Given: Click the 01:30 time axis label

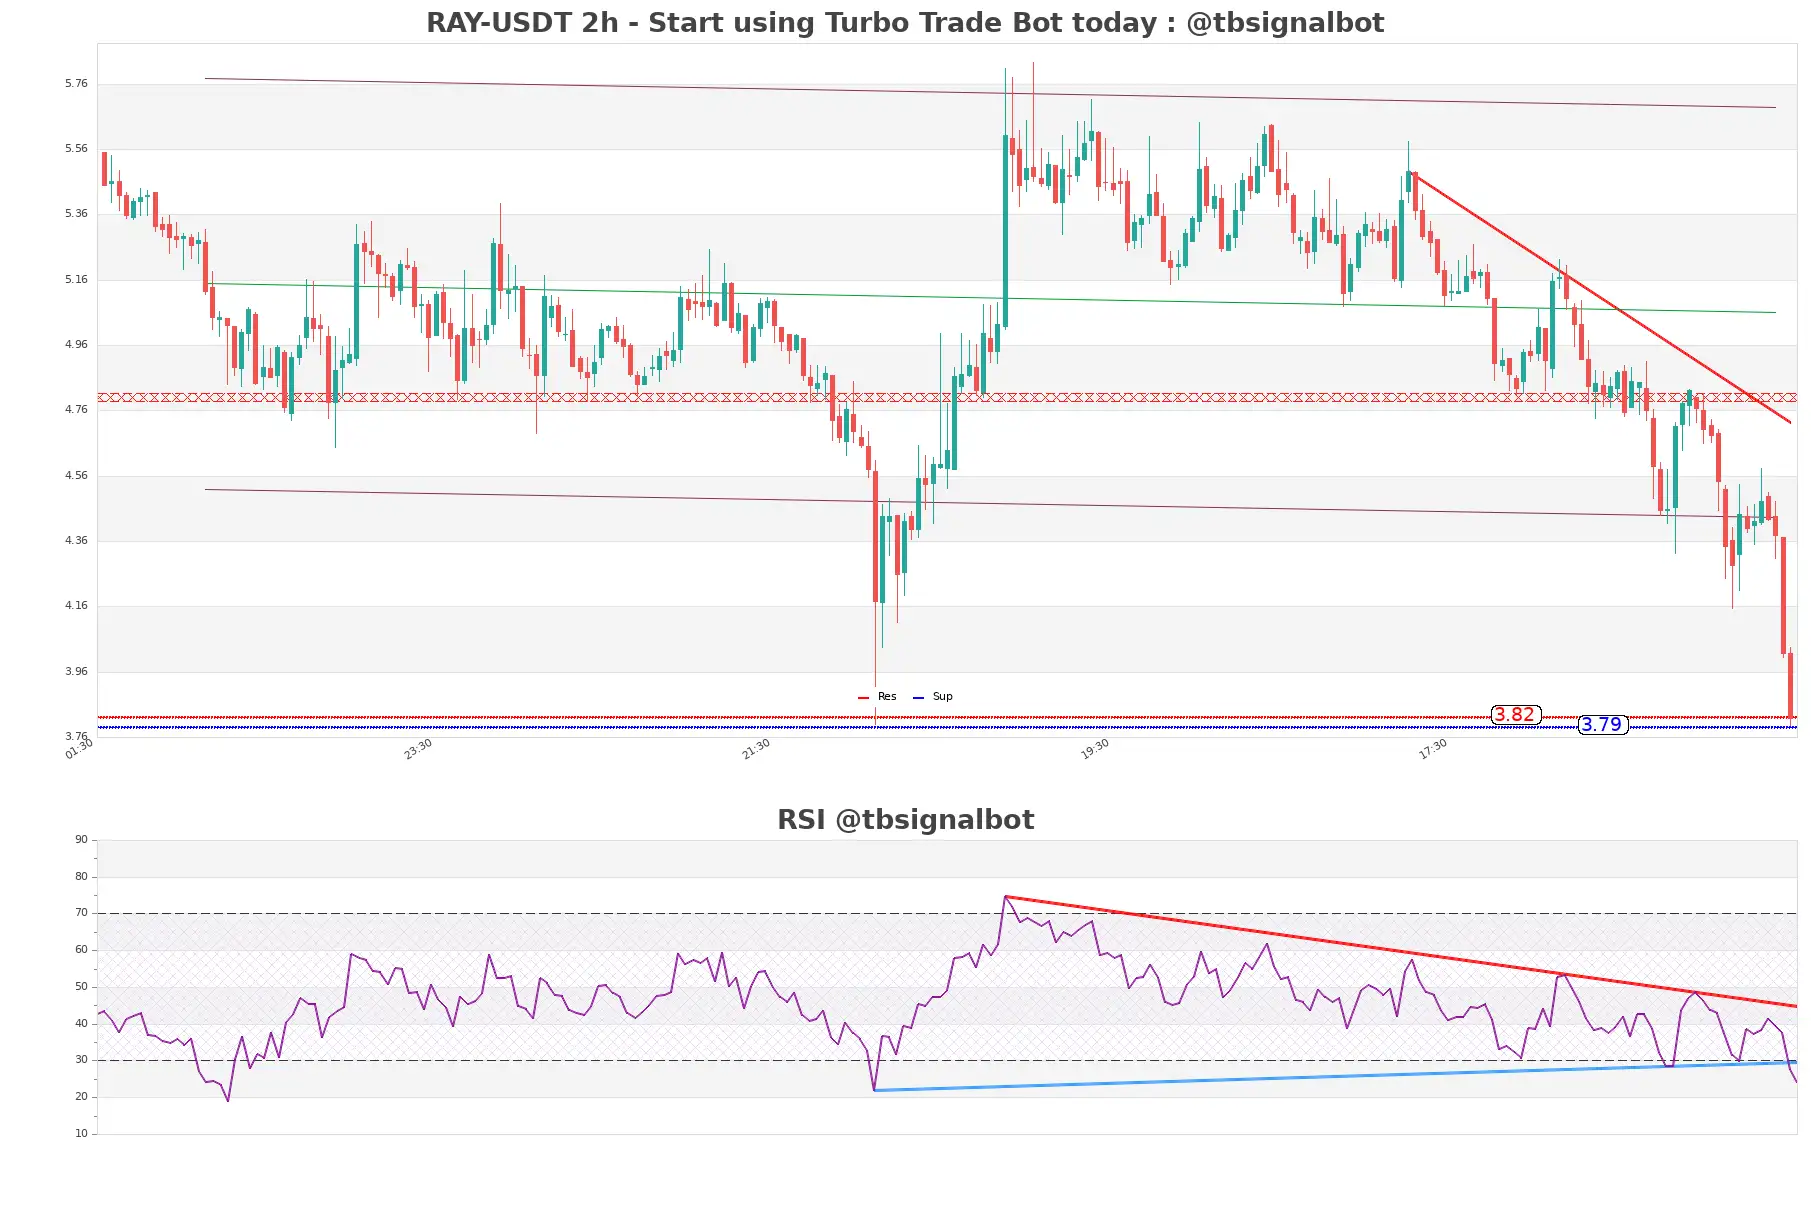Looking at the screenshot, I should (79, 749).
